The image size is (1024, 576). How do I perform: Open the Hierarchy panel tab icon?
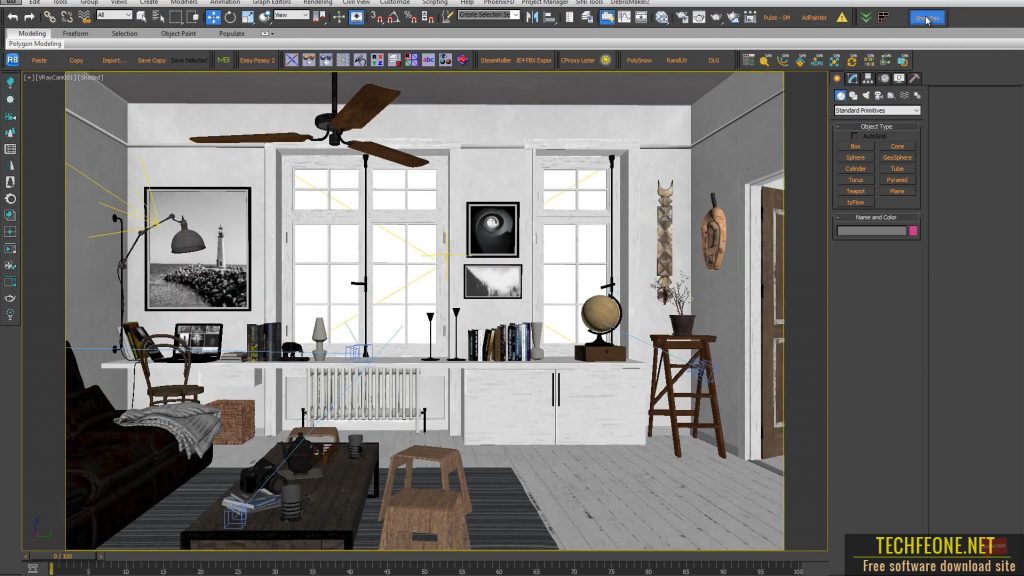coord(868,78)
